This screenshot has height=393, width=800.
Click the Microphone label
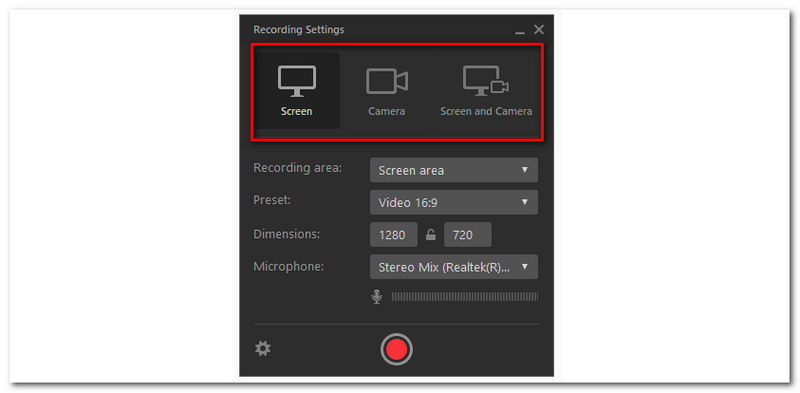pyautogui.click(x=288, y=266)
